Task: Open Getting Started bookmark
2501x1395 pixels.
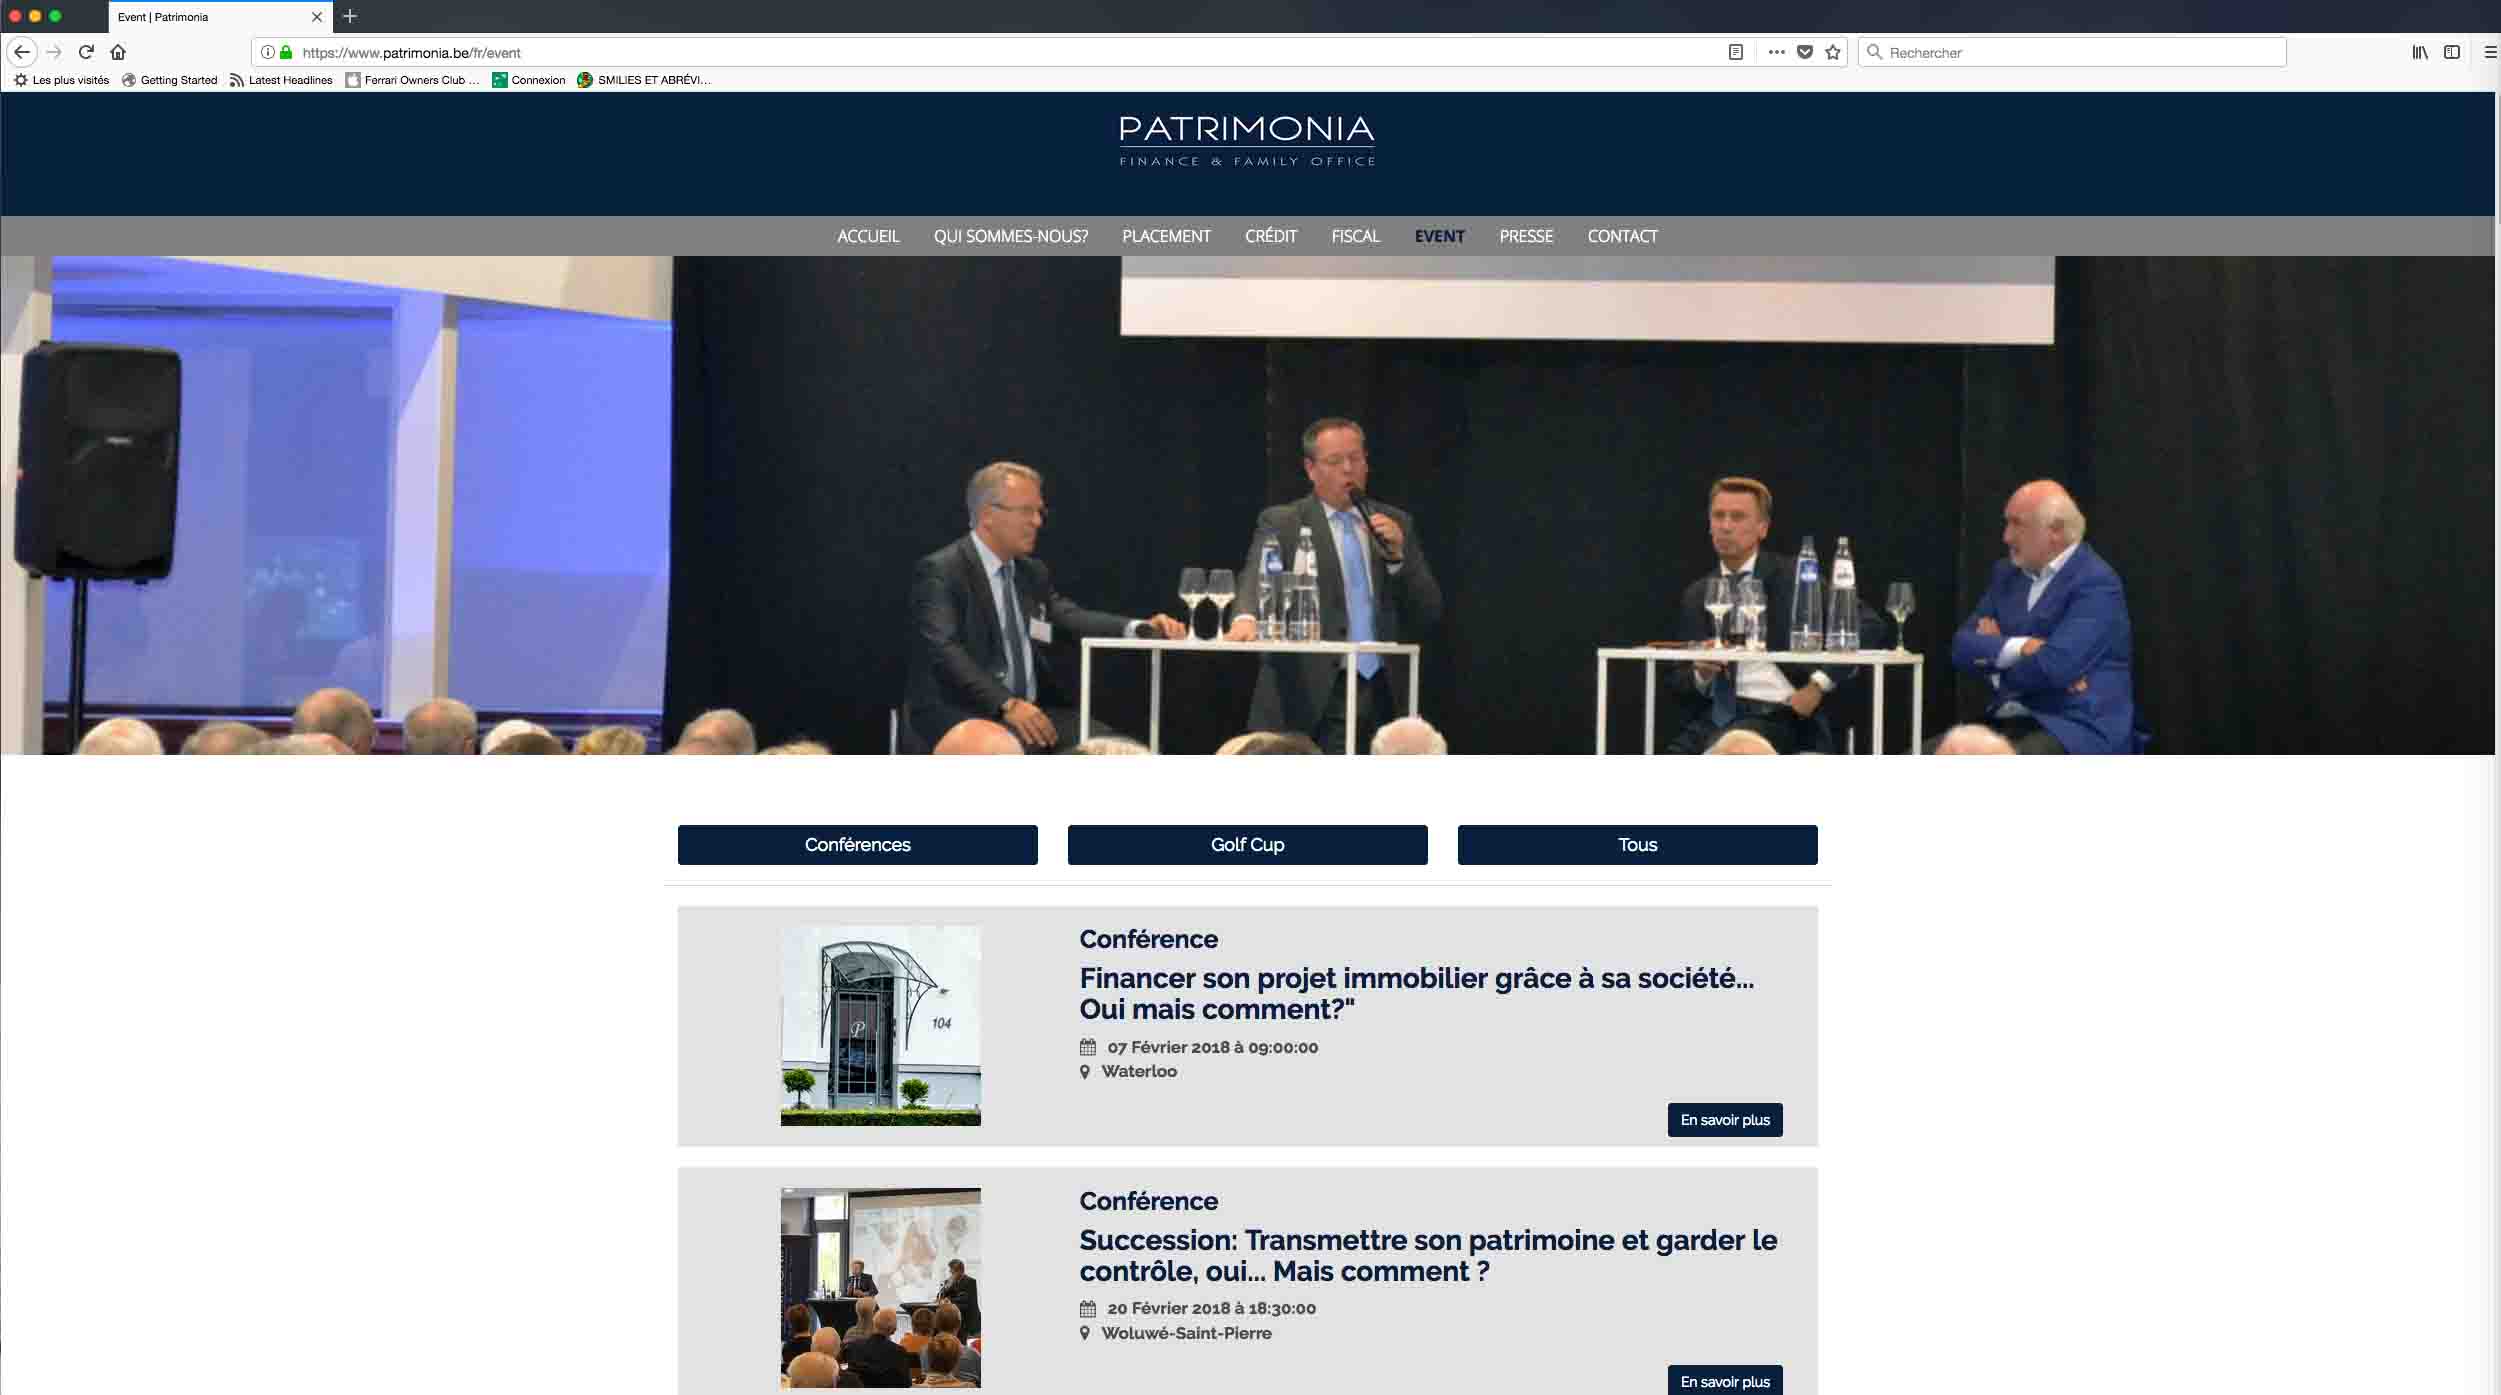Action: [x=170, y=80]
